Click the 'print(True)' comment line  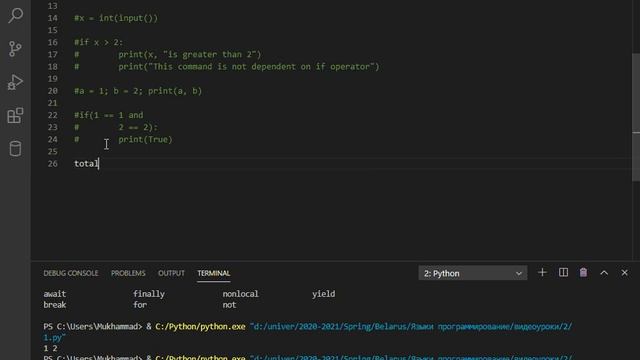pos(123,139)
